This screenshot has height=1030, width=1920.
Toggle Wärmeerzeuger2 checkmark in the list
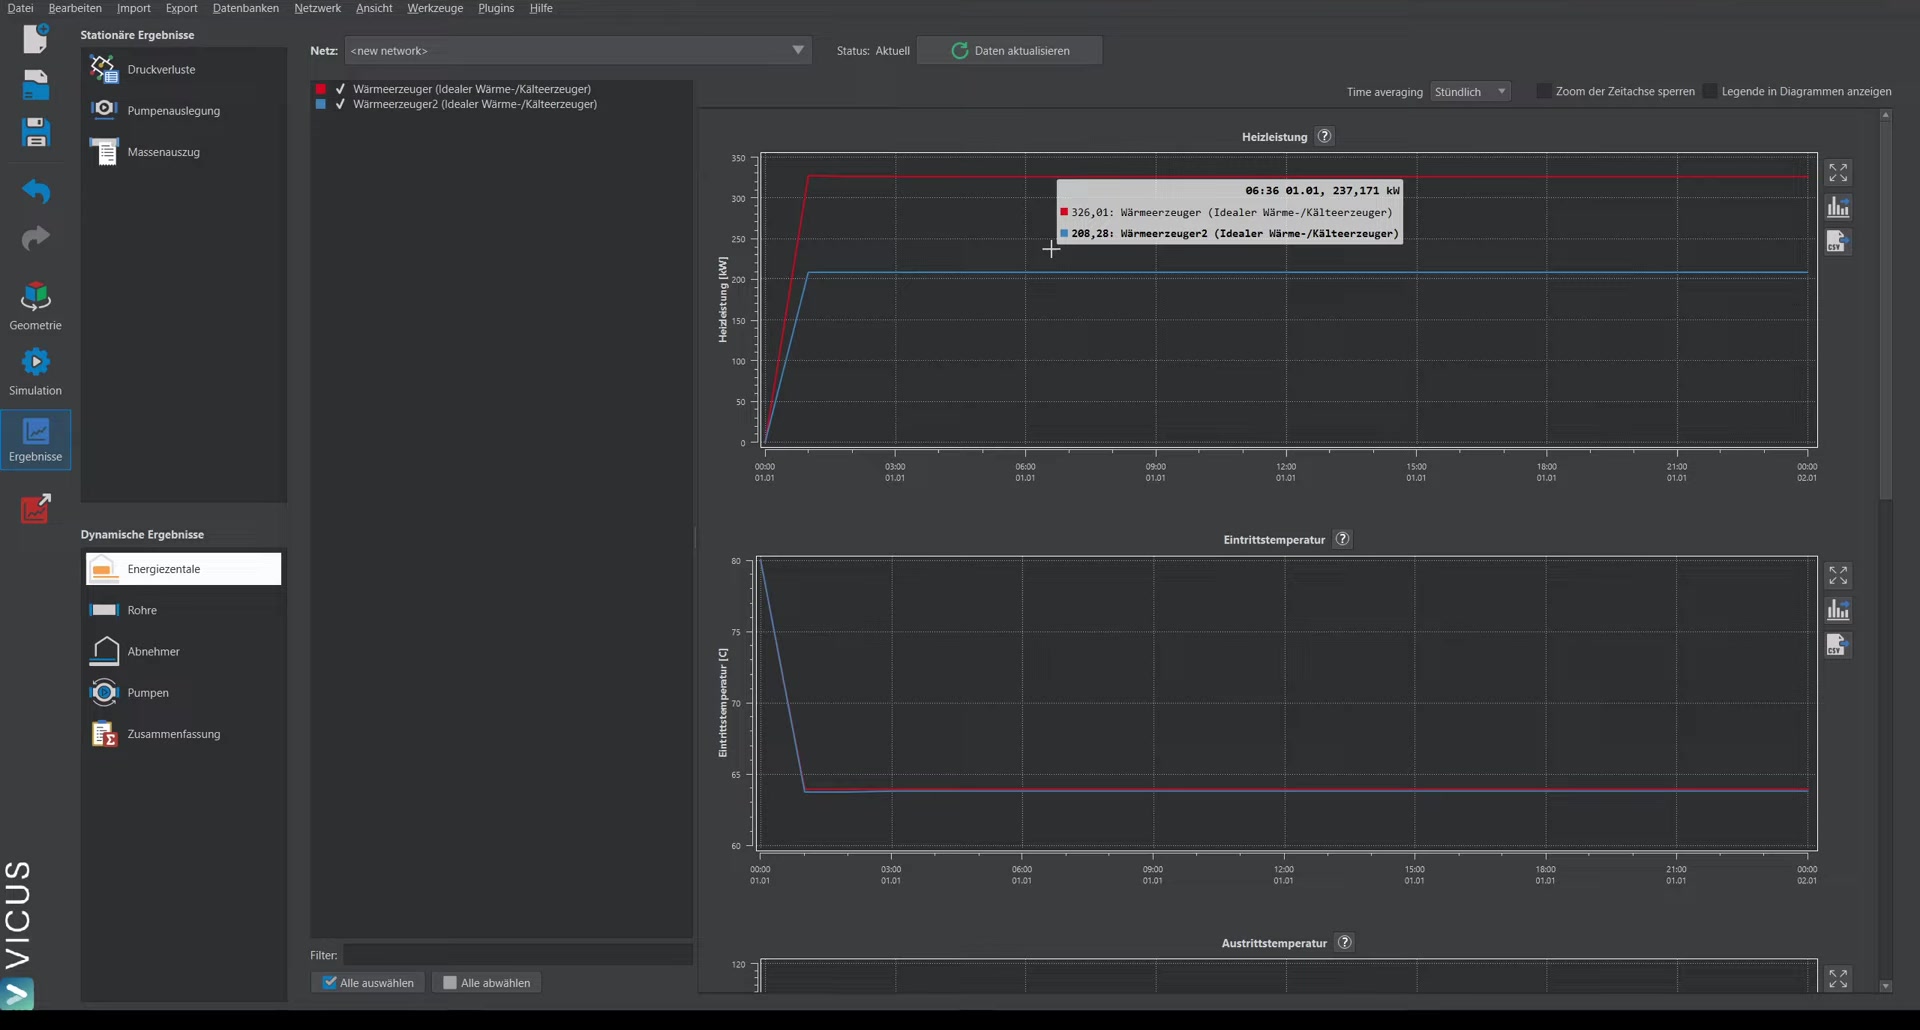pyautogui.click(x=340, y=104)
